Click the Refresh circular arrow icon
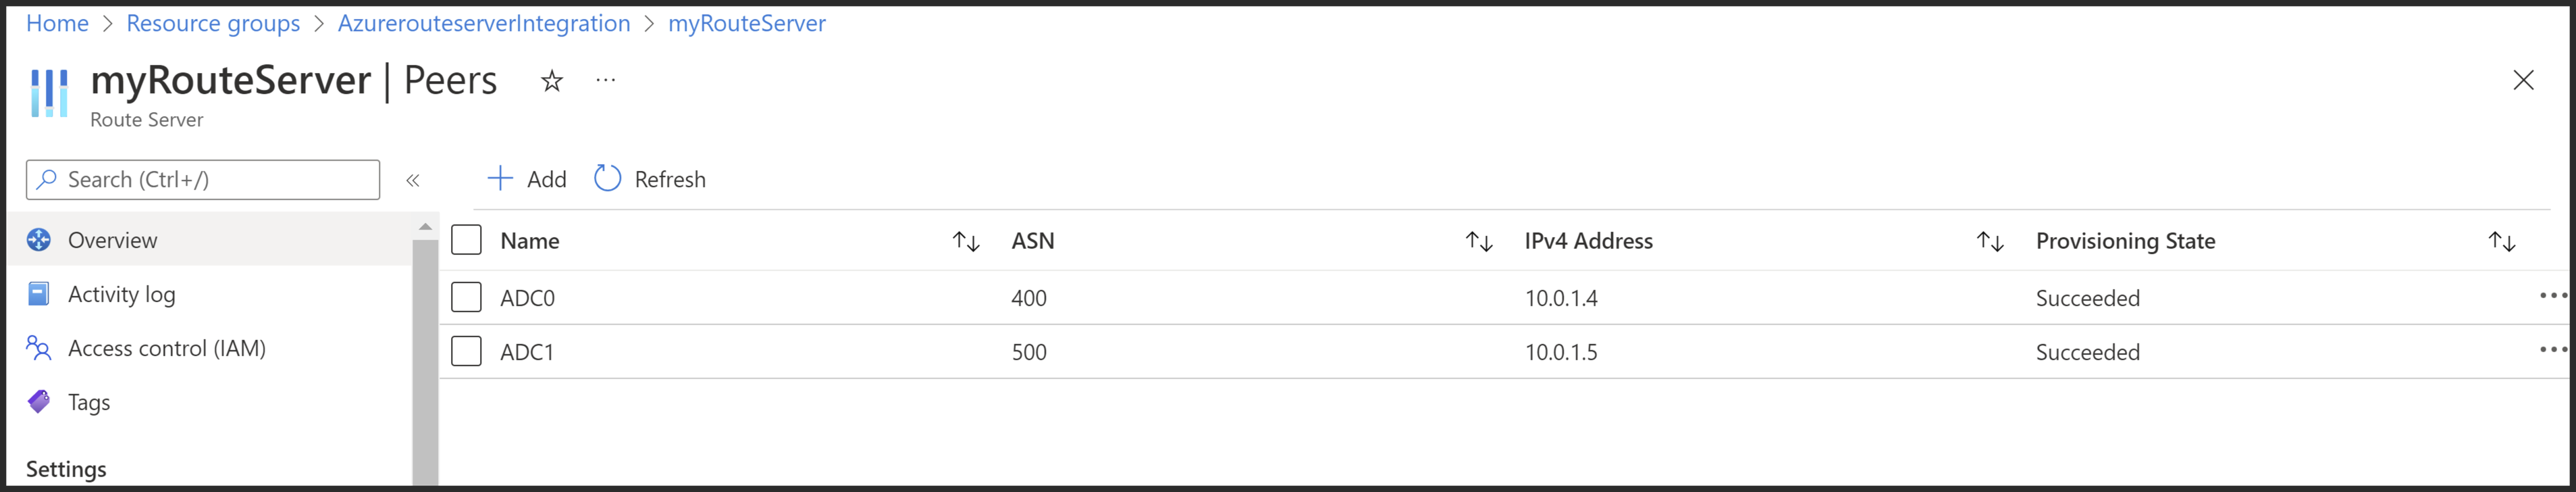 click(607, 178)
